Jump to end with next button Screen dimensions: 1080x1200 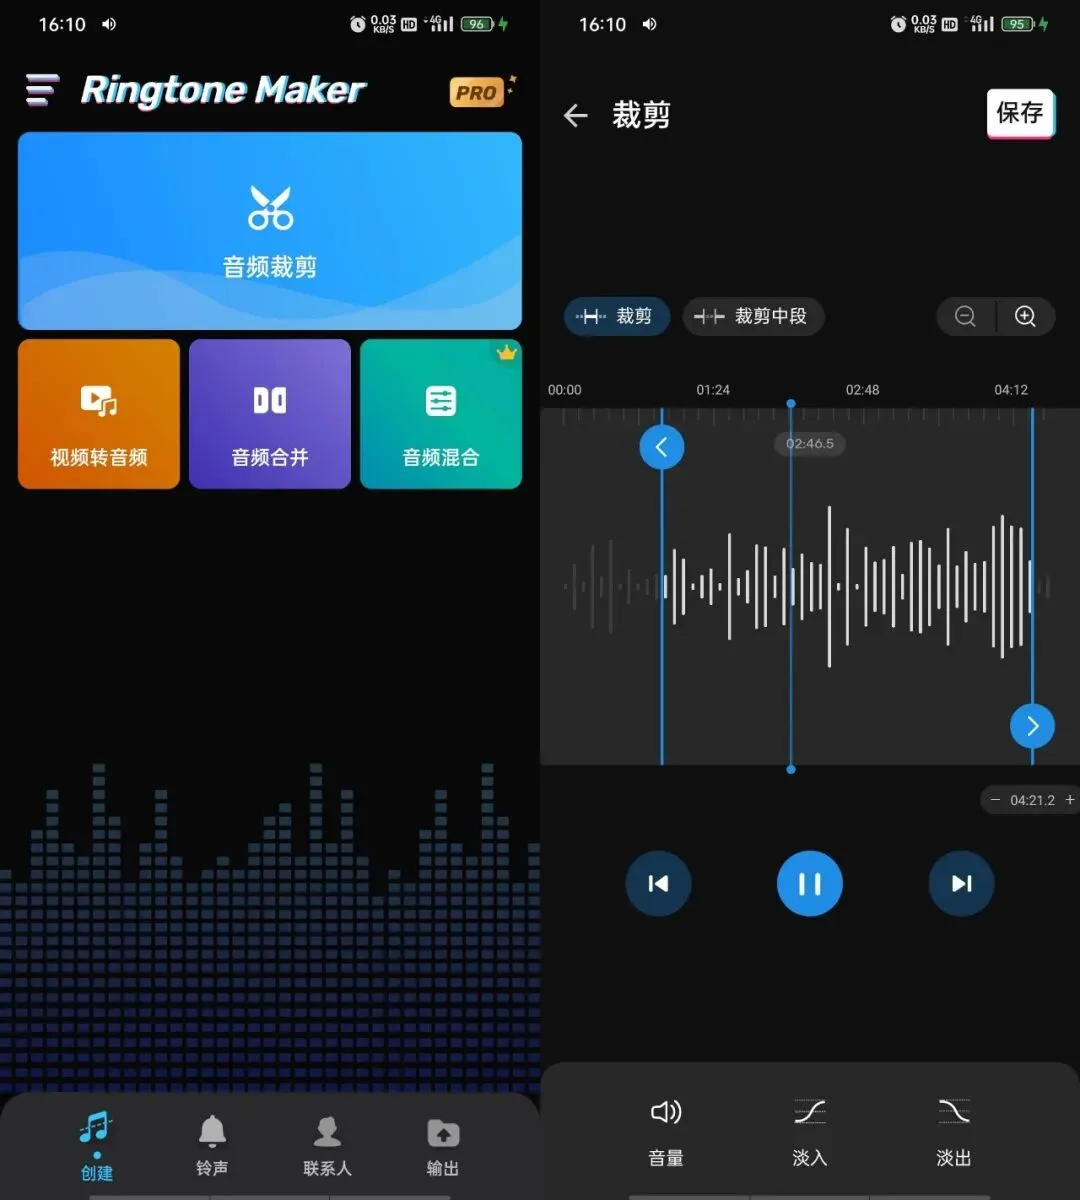[x=961, y=884]
